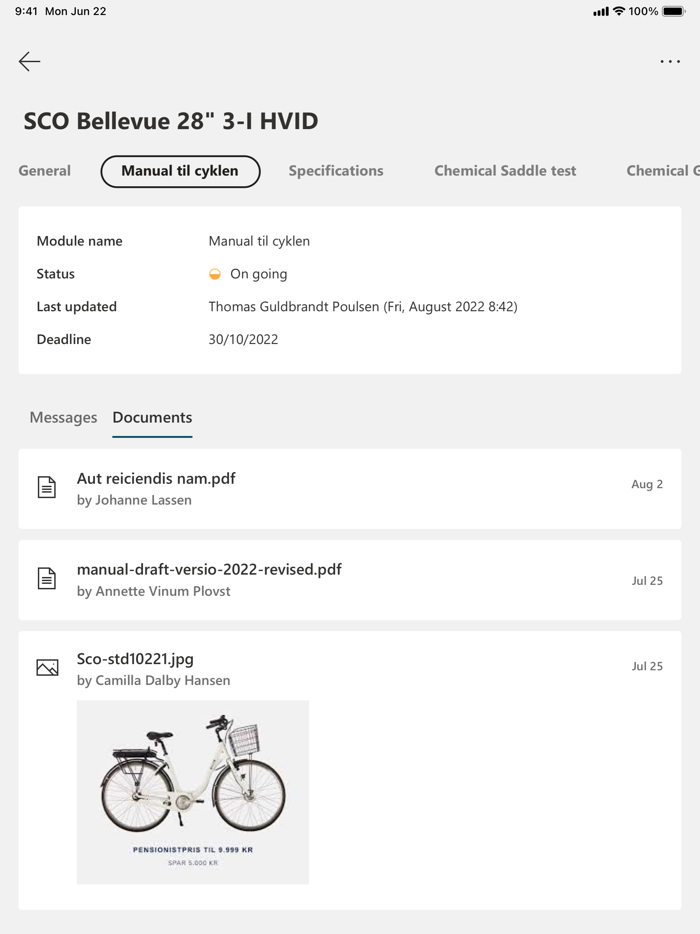
Task: Tap the orange On going status icon
Action: (215, 274)
